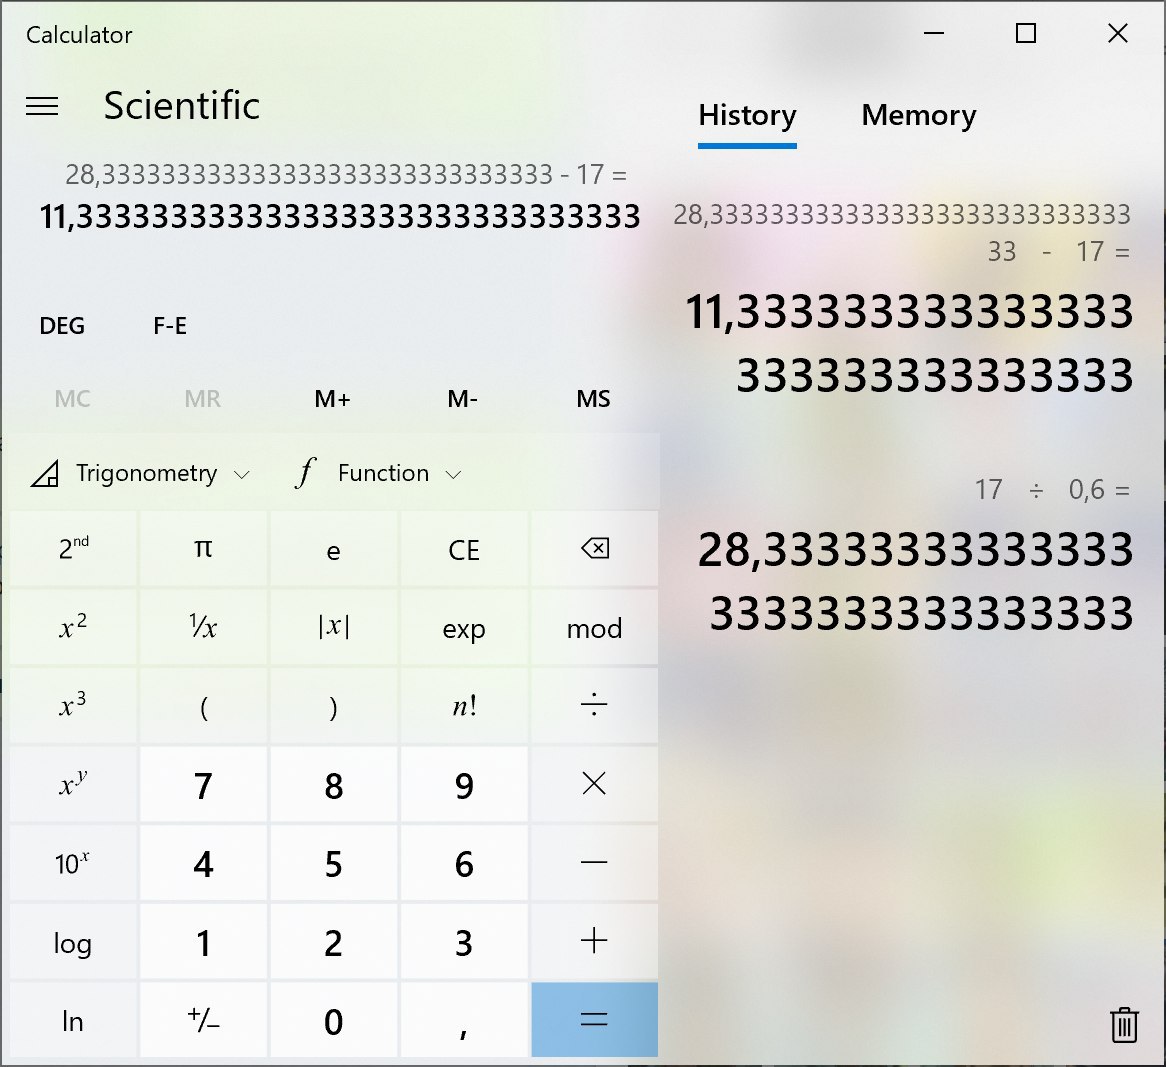Click digit 5 key
This screenshot has width=1166, height=1067.
point(333,863)
